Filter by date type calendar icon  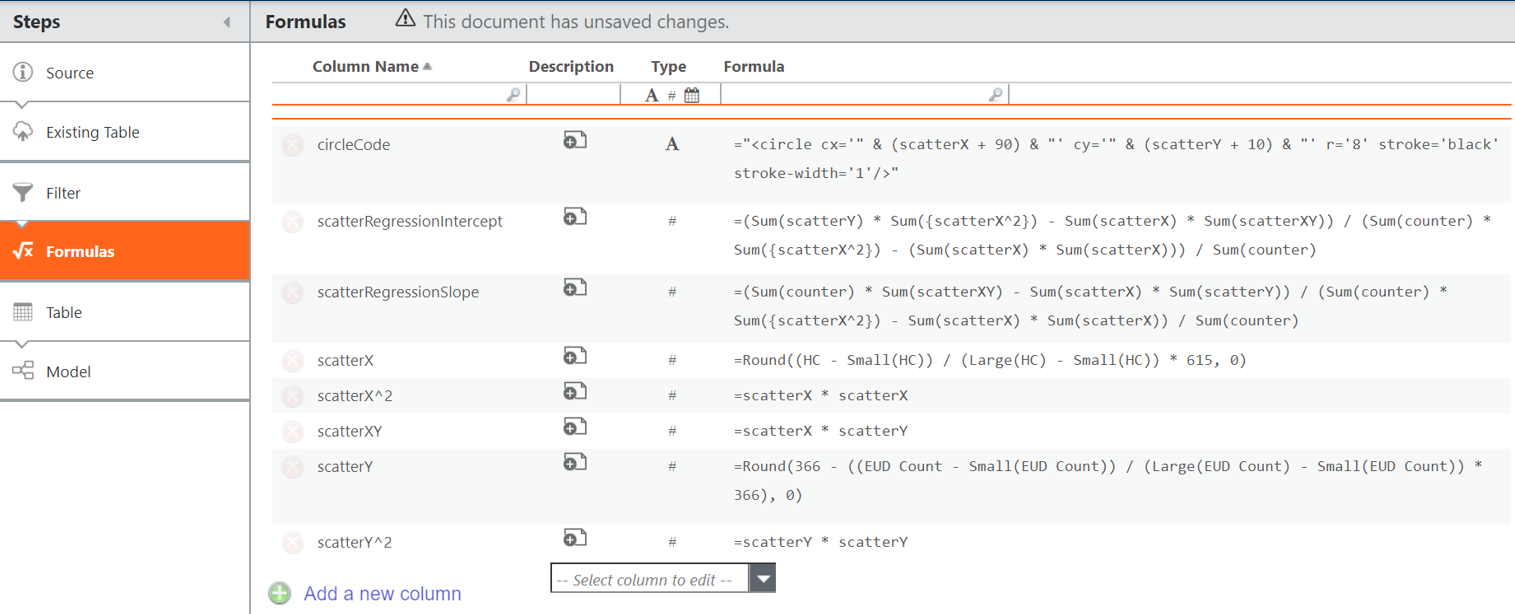pos(692,95)
